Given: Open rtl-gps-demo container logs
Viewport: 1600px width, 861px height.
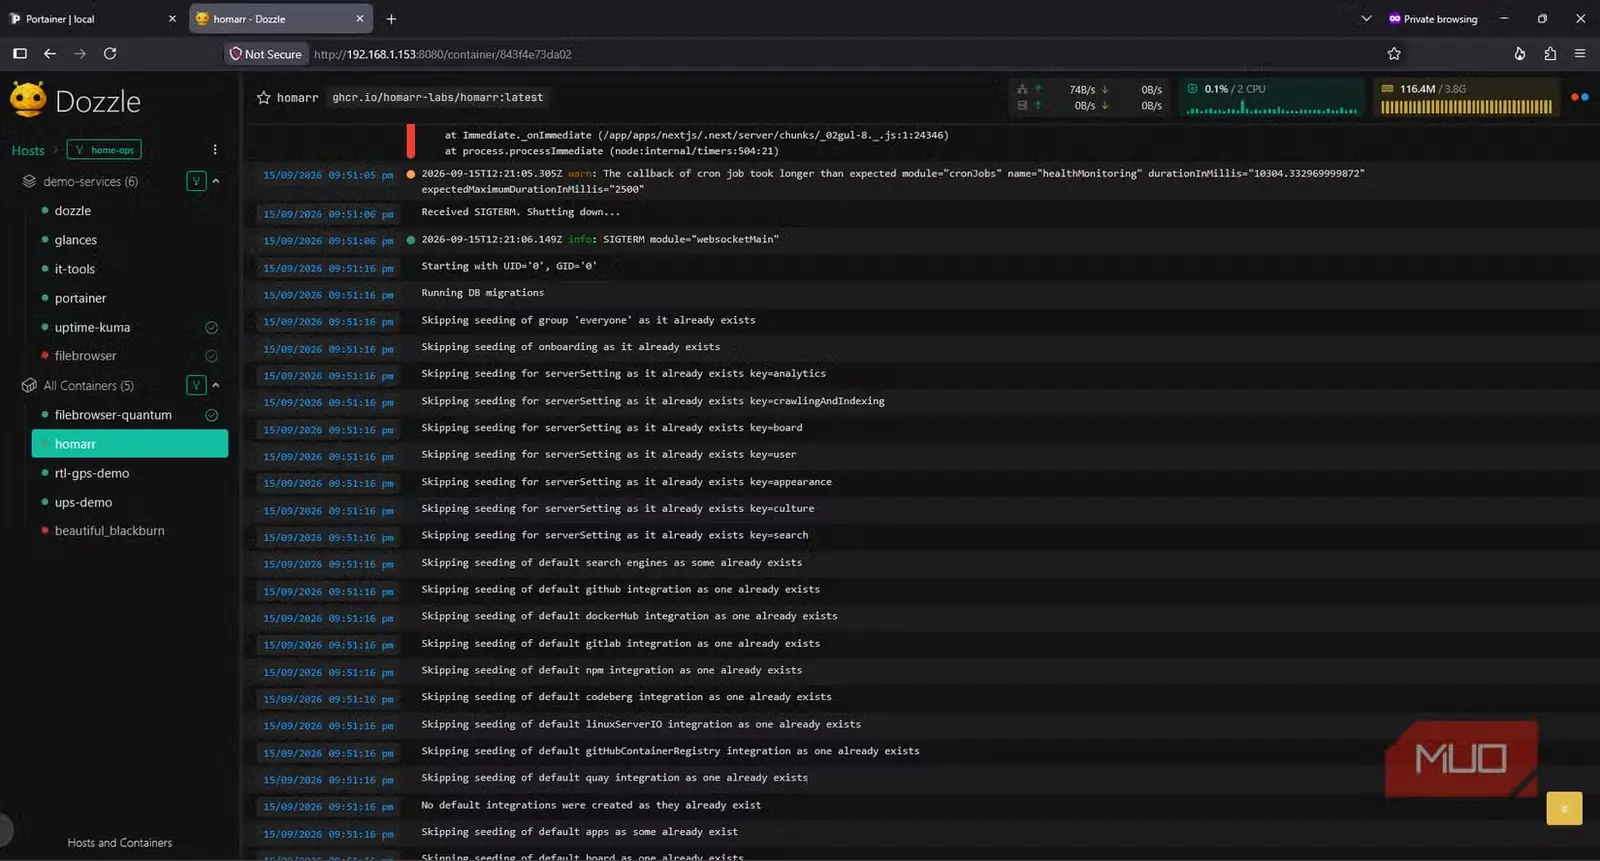Looking at the screenshot, I should click(x=92, y=473).
